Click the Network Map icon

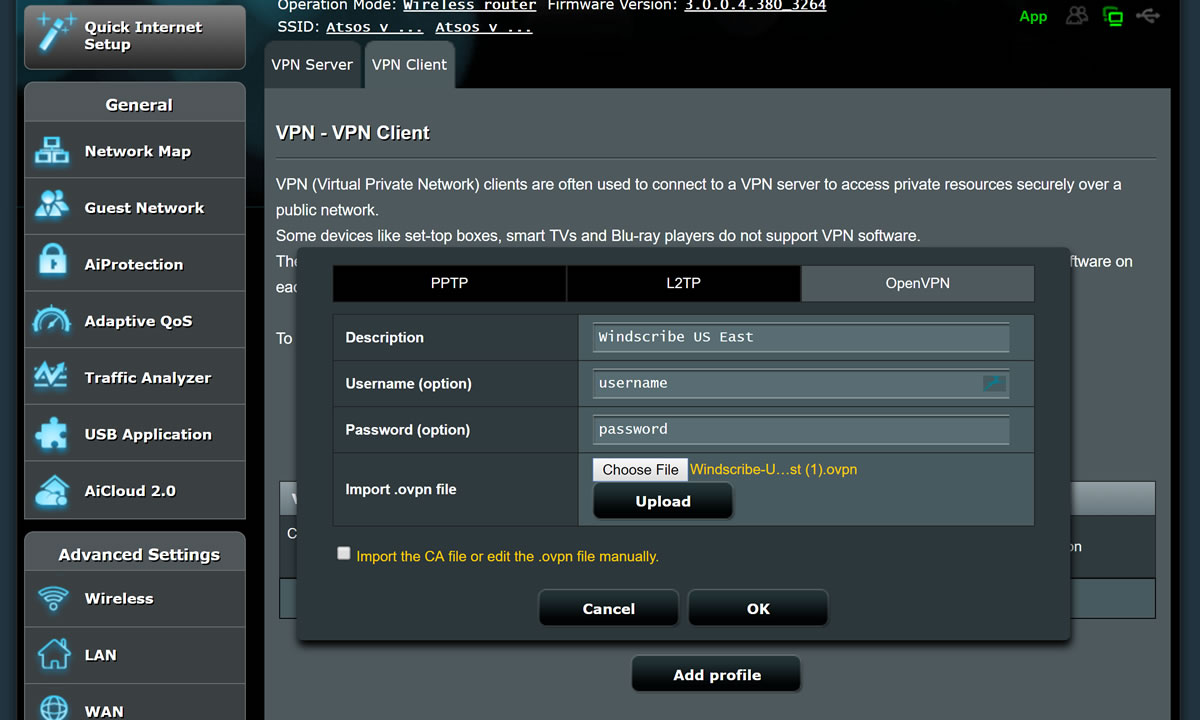click(52, 151)
